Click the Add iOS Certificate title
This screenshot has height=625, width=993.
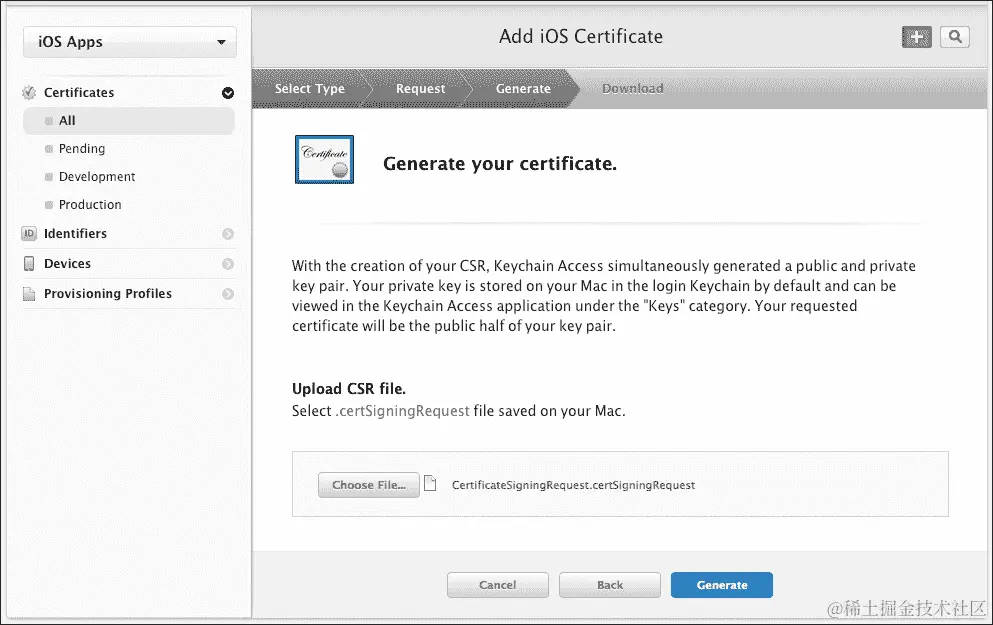click(x=581, y=37)
